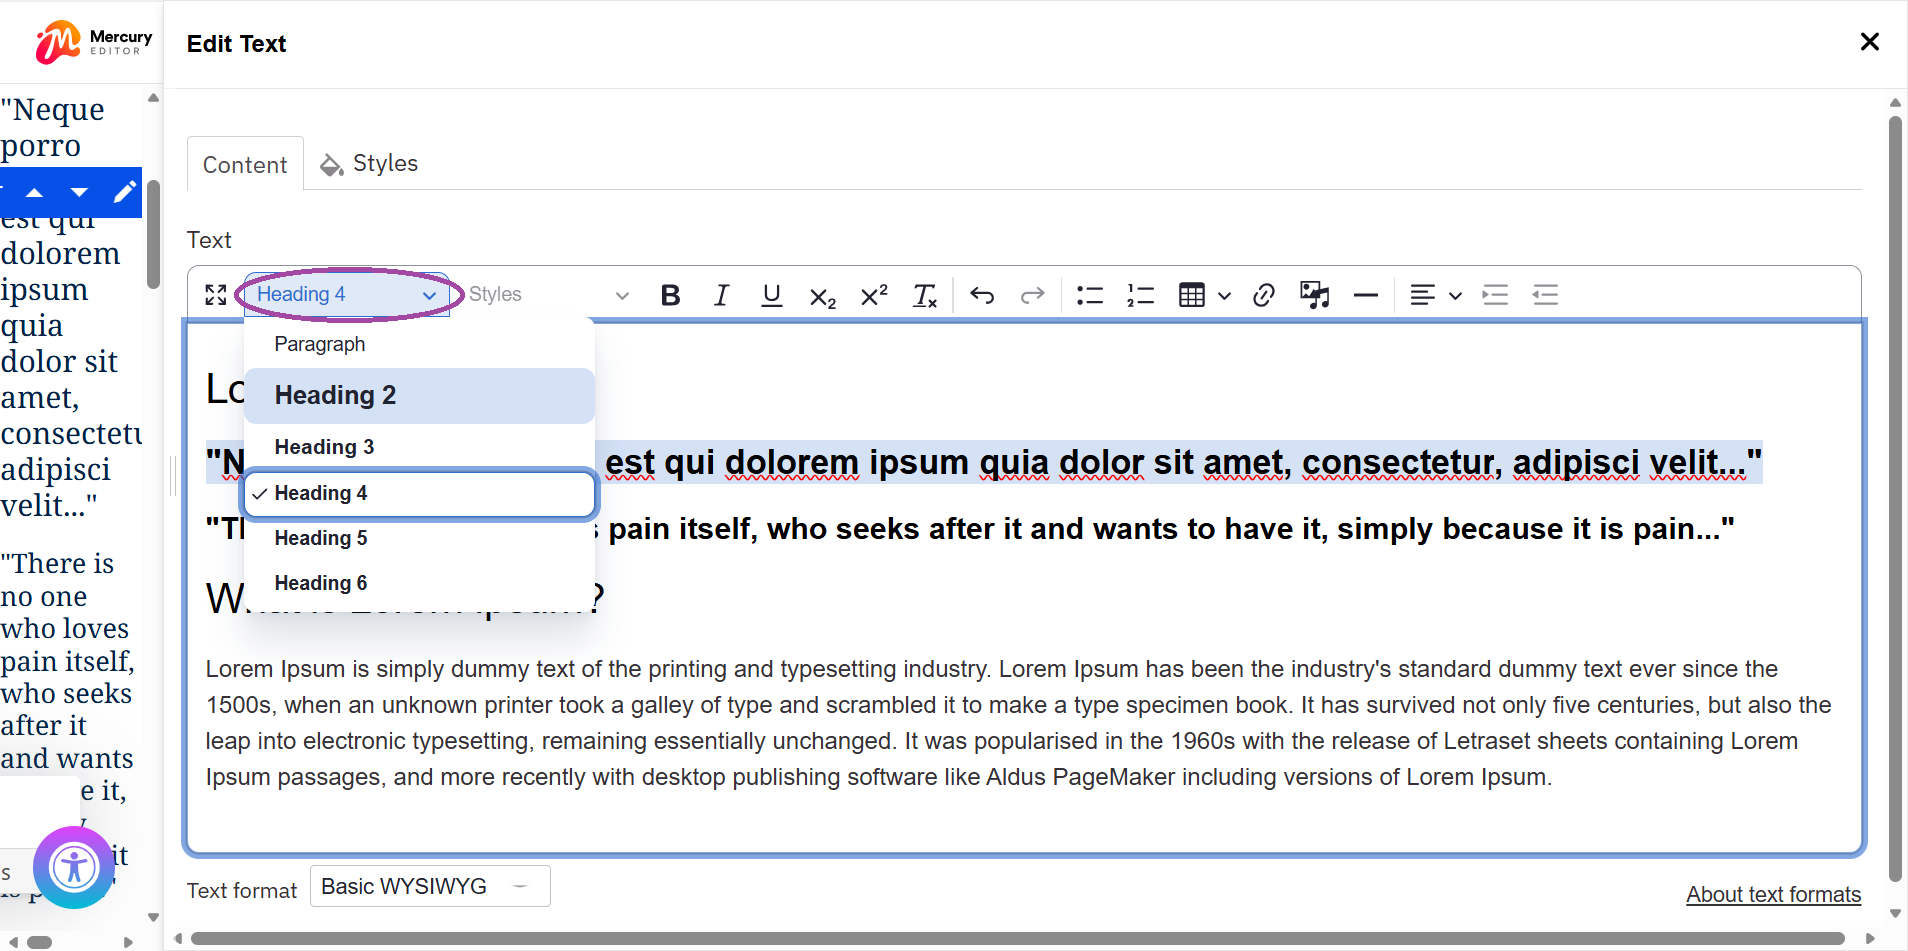Click the accessibility widget button
Image resolution: width=1908 pixels, height=951 pixels.
click(x=73, y=867)
